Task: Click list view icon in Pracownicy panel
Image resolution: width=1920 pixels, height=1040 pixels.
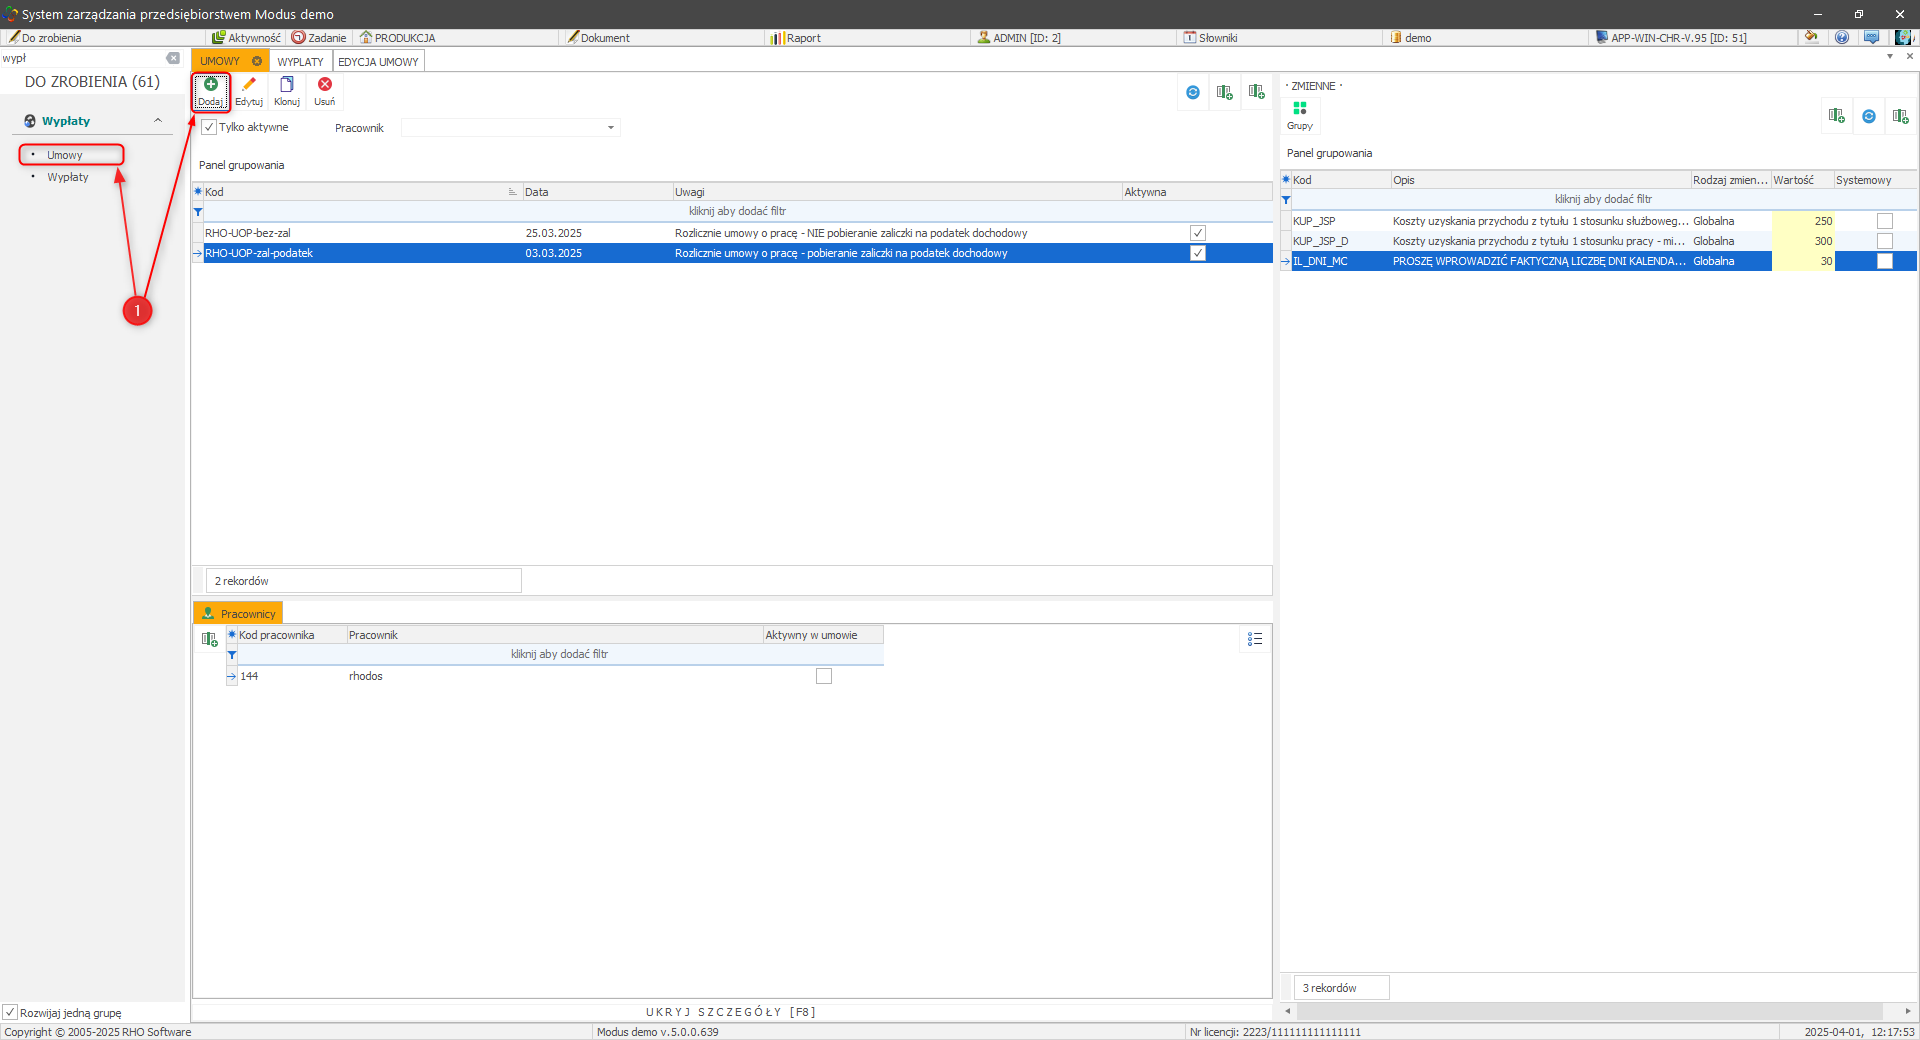Action: point(1255,639)
